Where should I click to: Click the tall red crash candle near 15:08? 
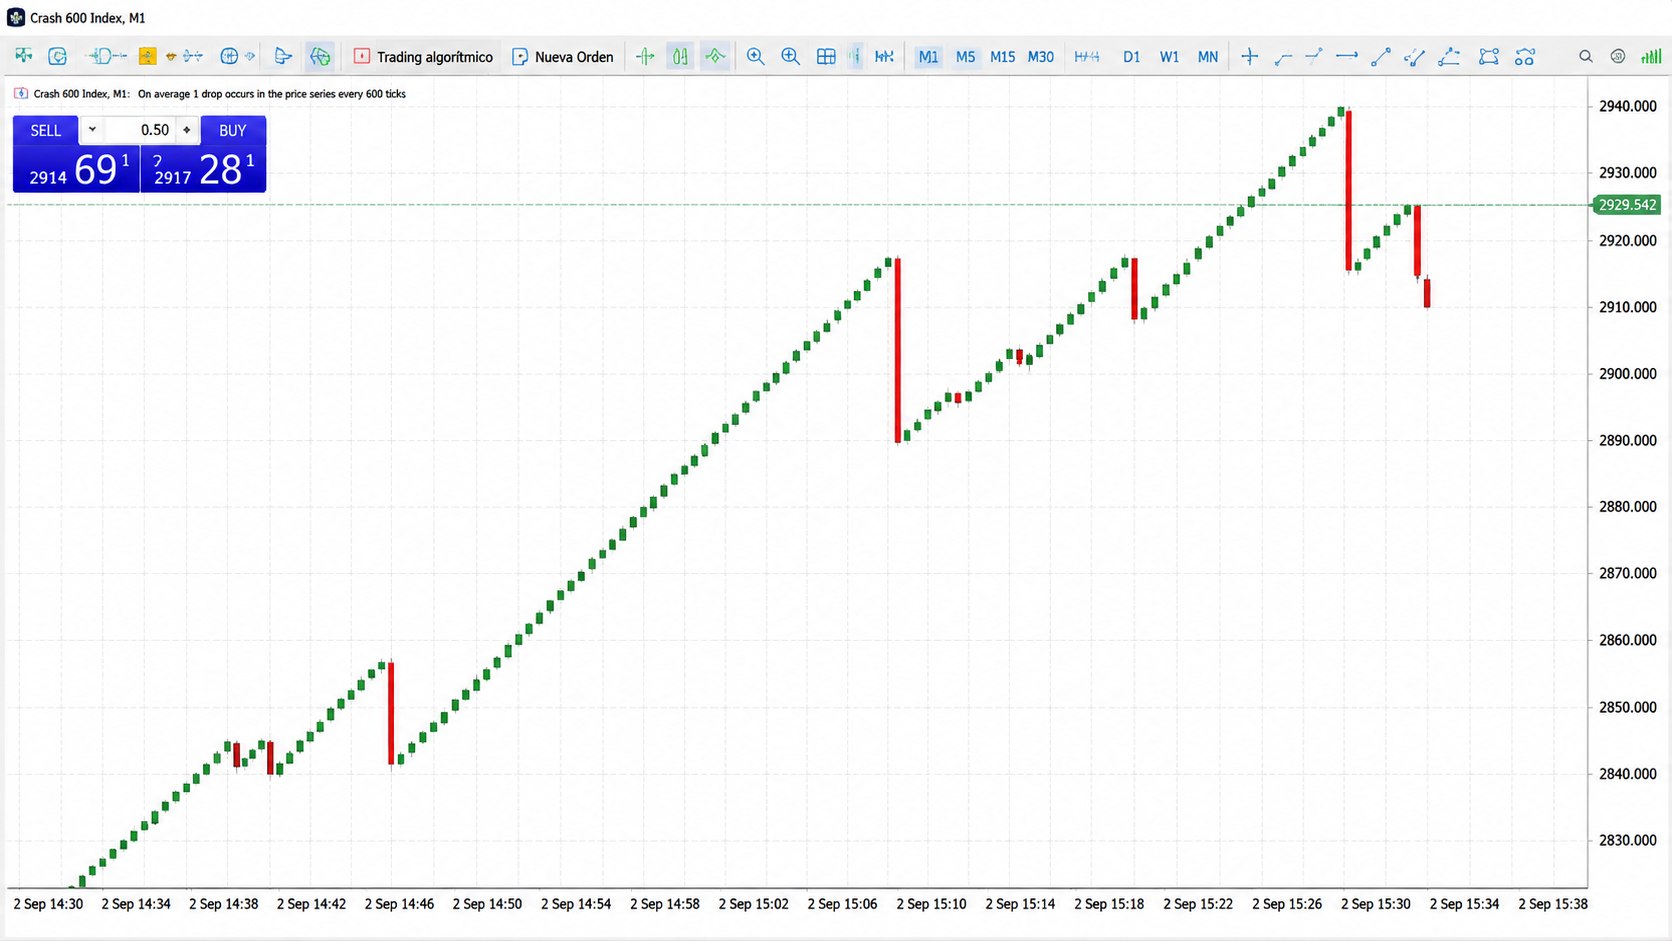(897, 350)
